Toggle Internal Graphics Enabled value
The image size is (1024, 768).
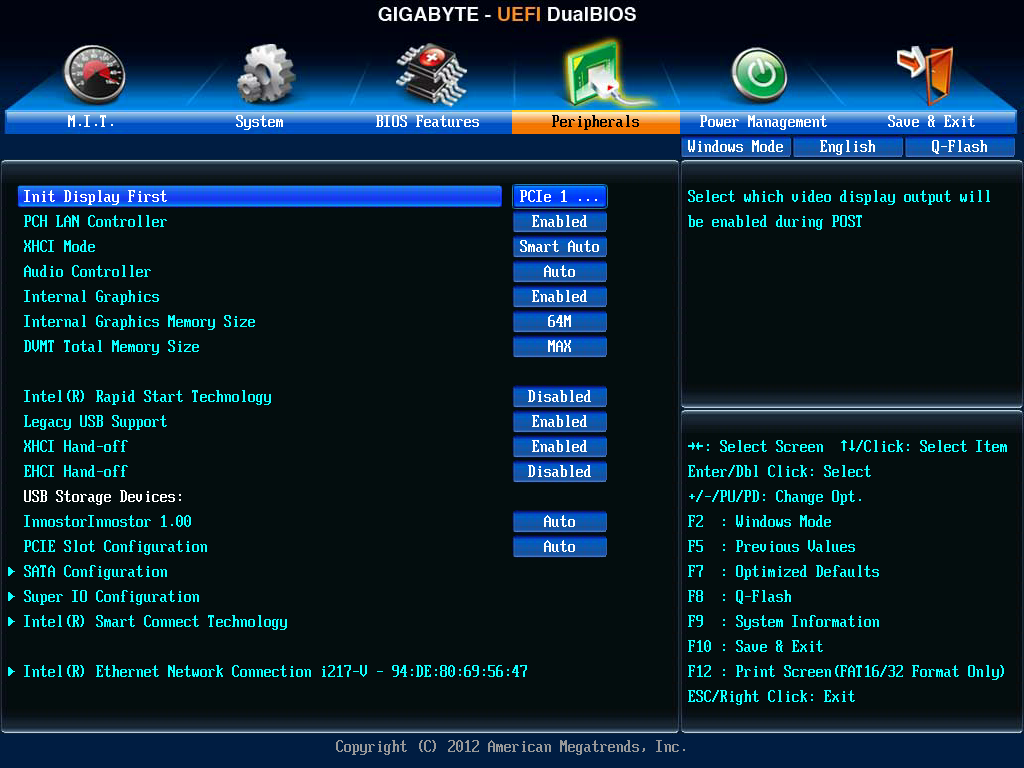coord(560,296)
